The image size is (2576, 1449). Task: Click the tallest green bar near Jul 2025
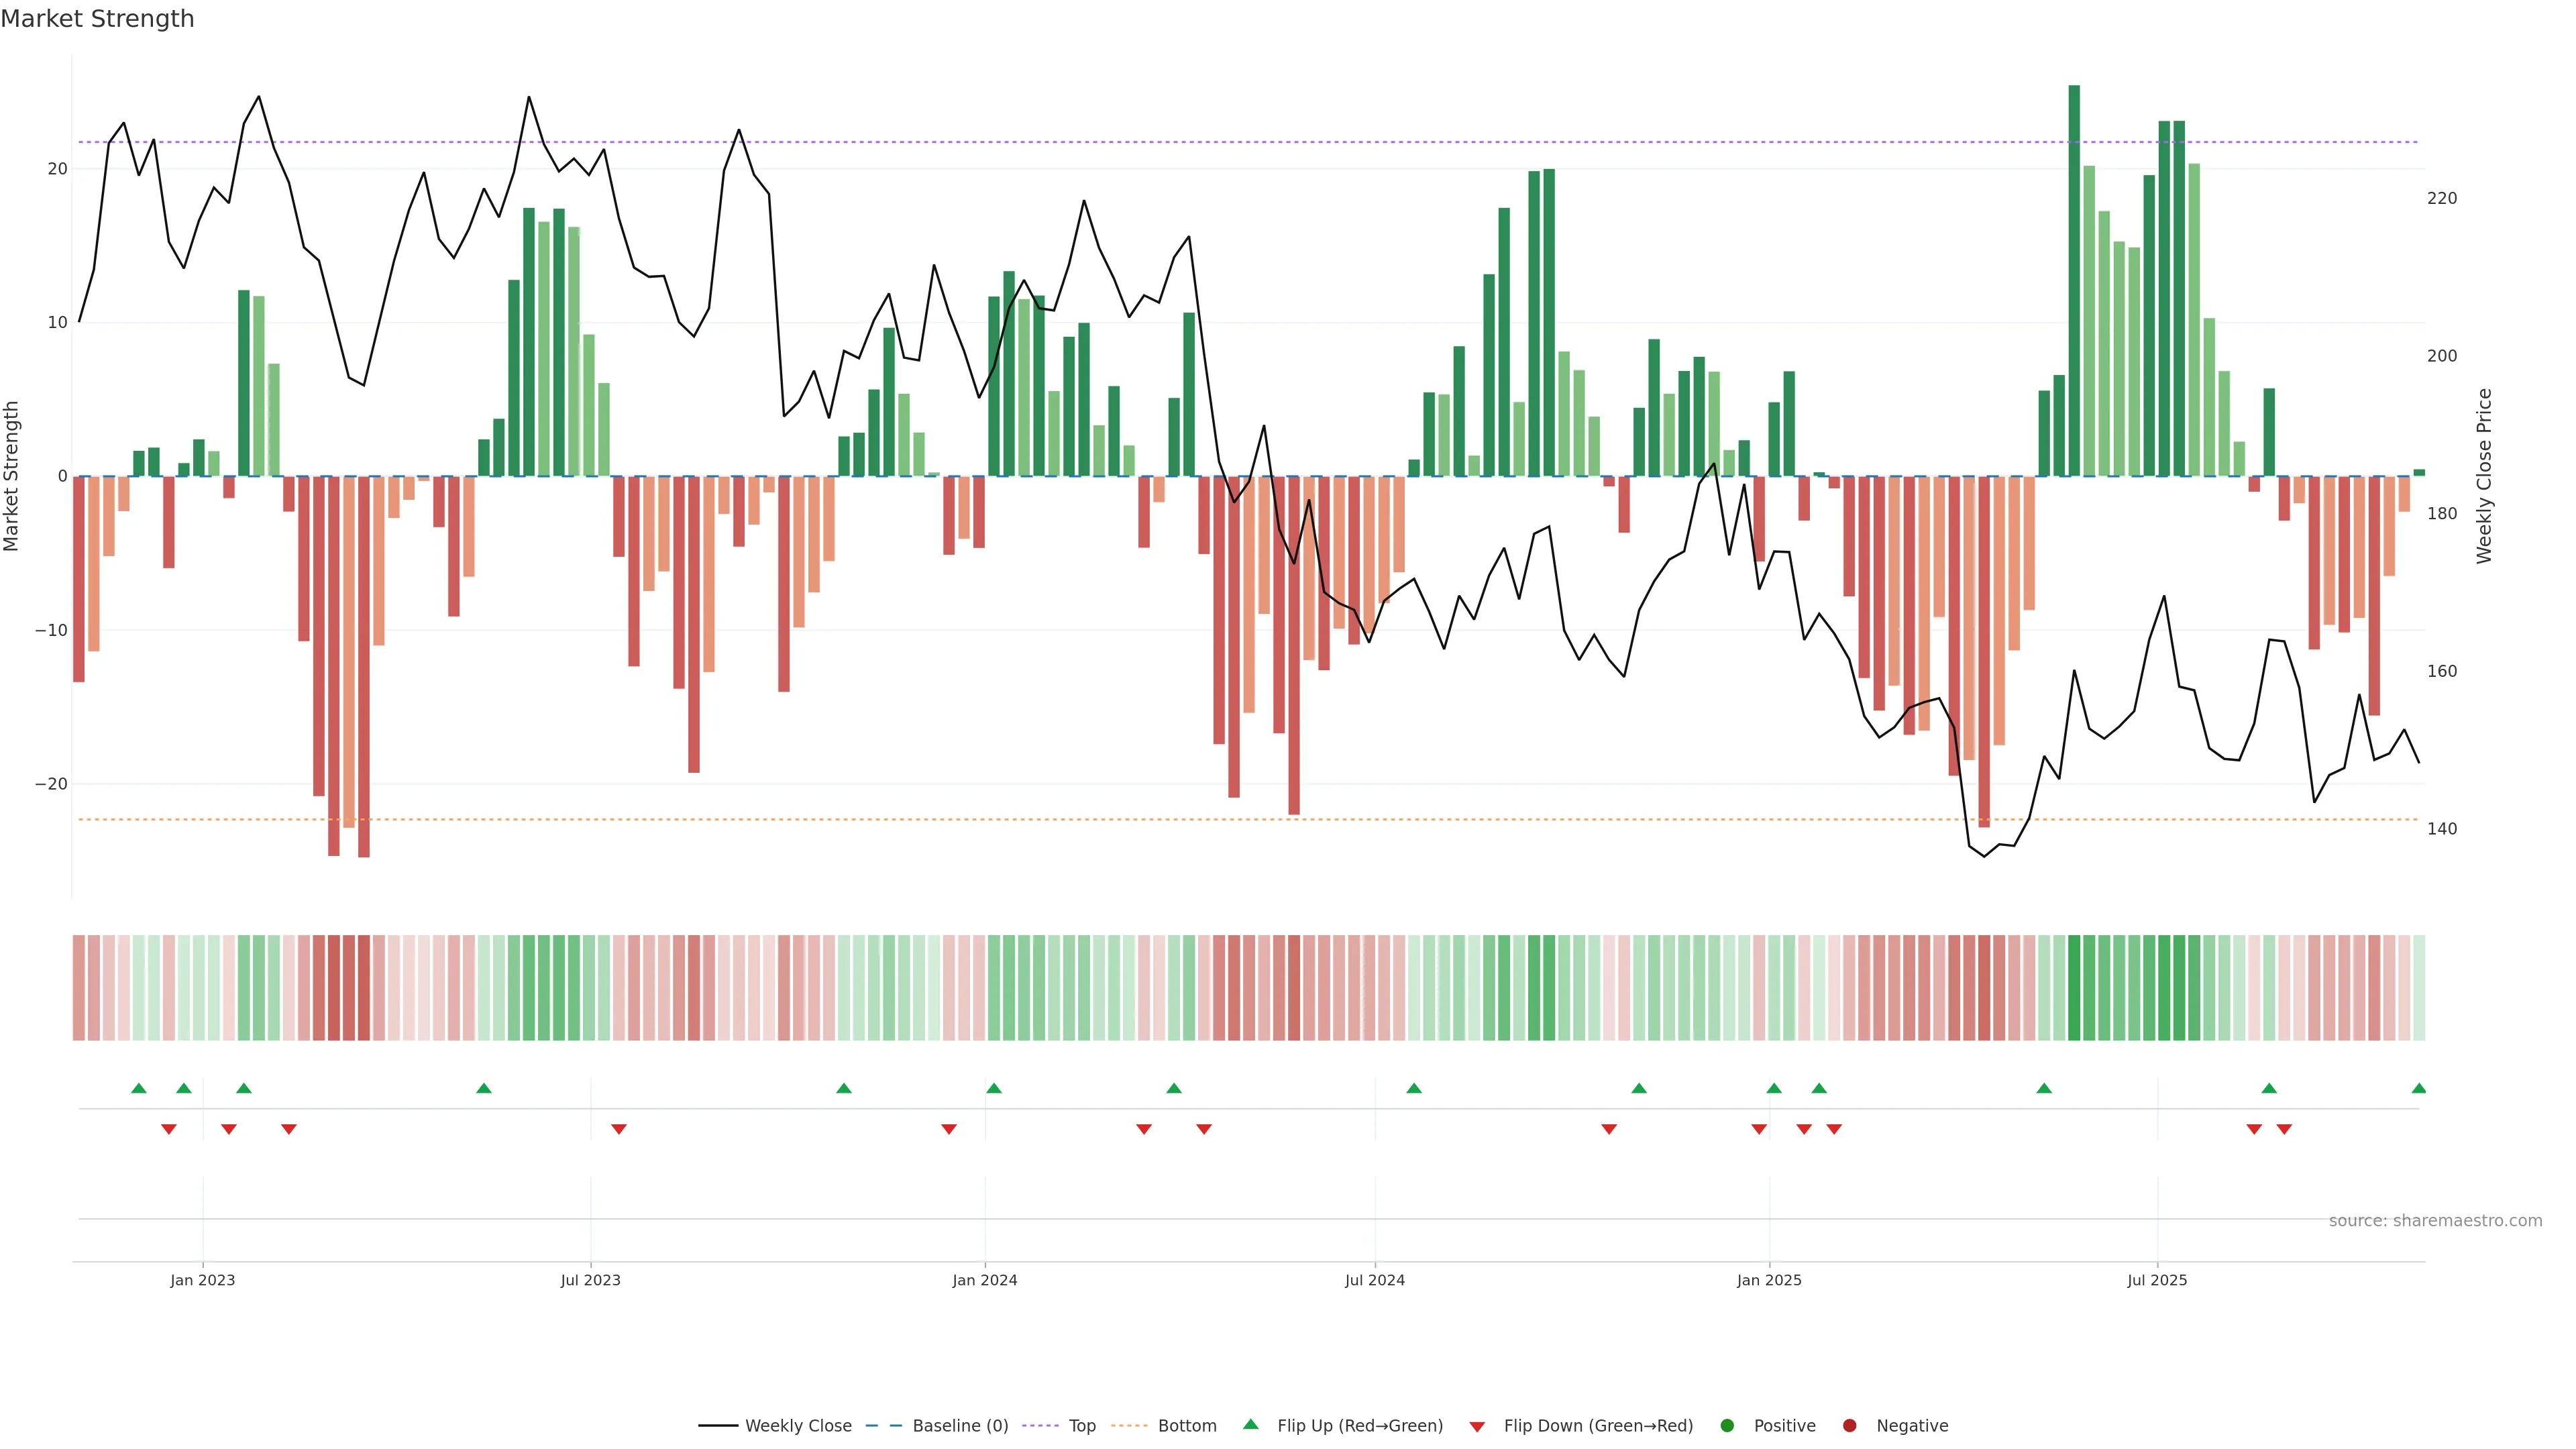[x=2074, y=280]
